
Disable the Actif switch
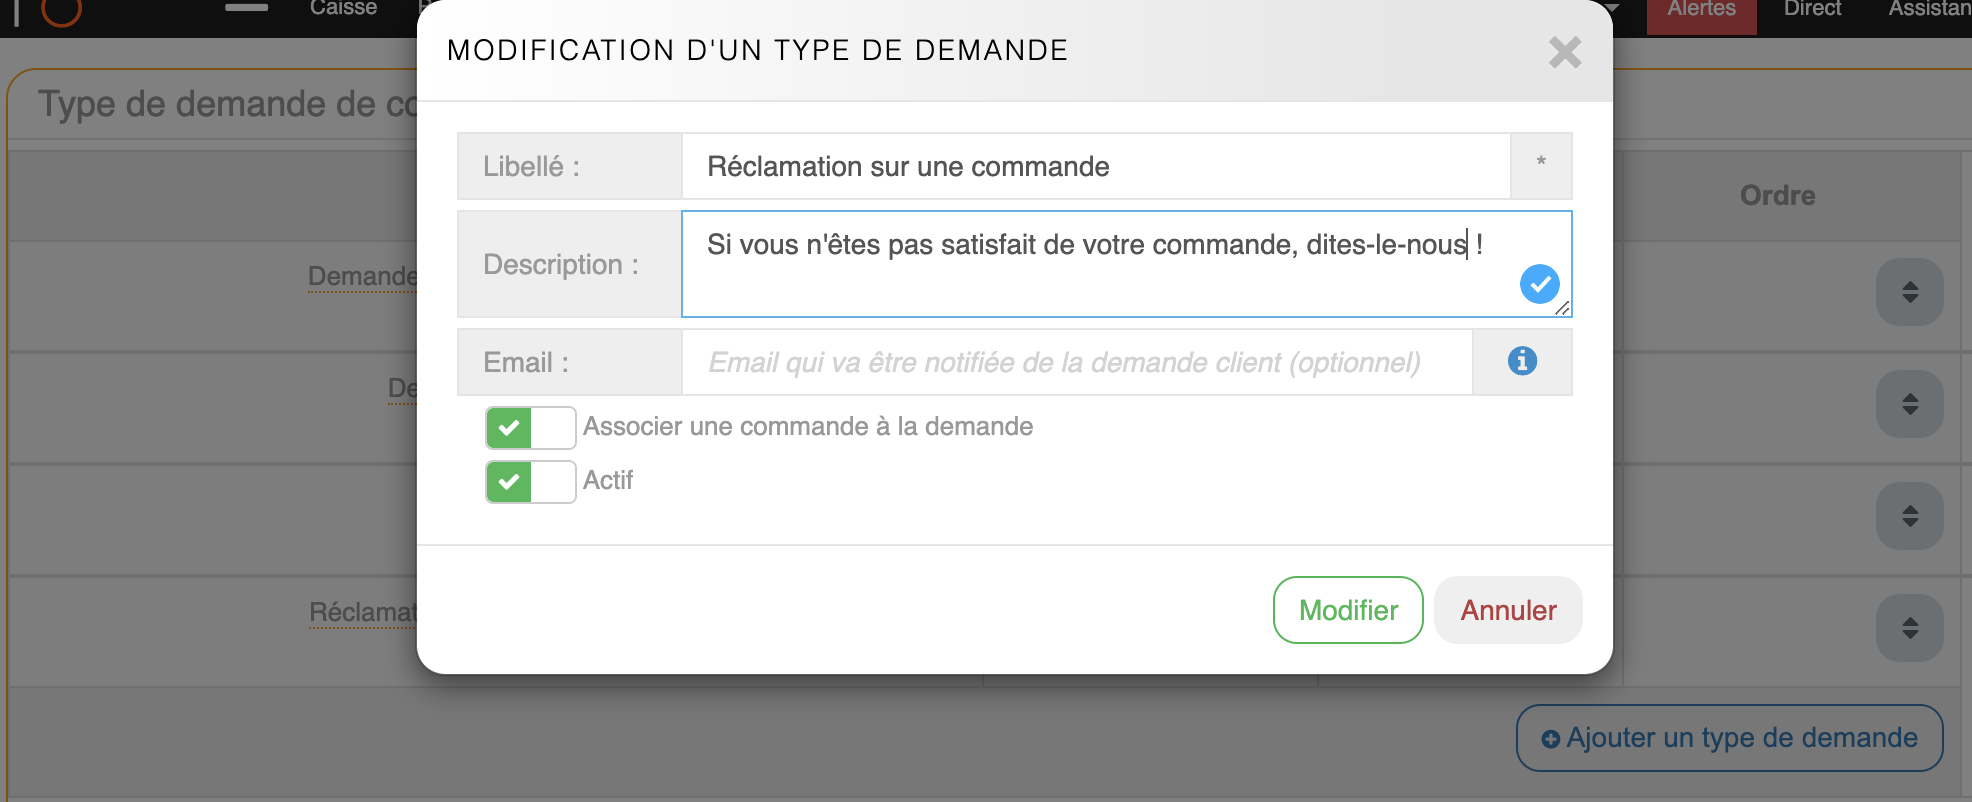(530, 482)
